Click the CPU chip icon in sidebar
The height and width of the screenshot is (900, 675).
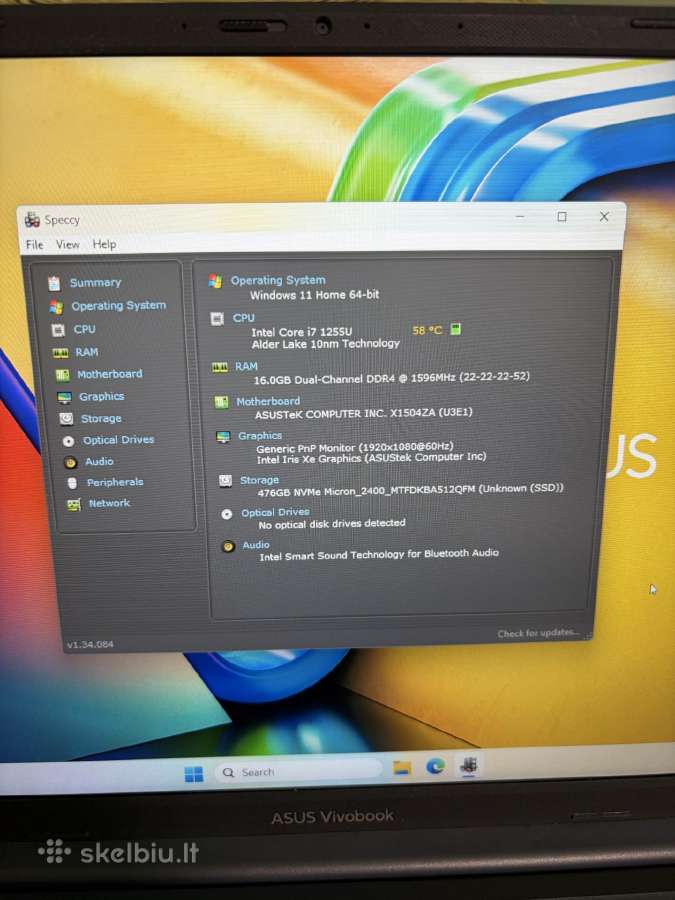pos(58,330)
